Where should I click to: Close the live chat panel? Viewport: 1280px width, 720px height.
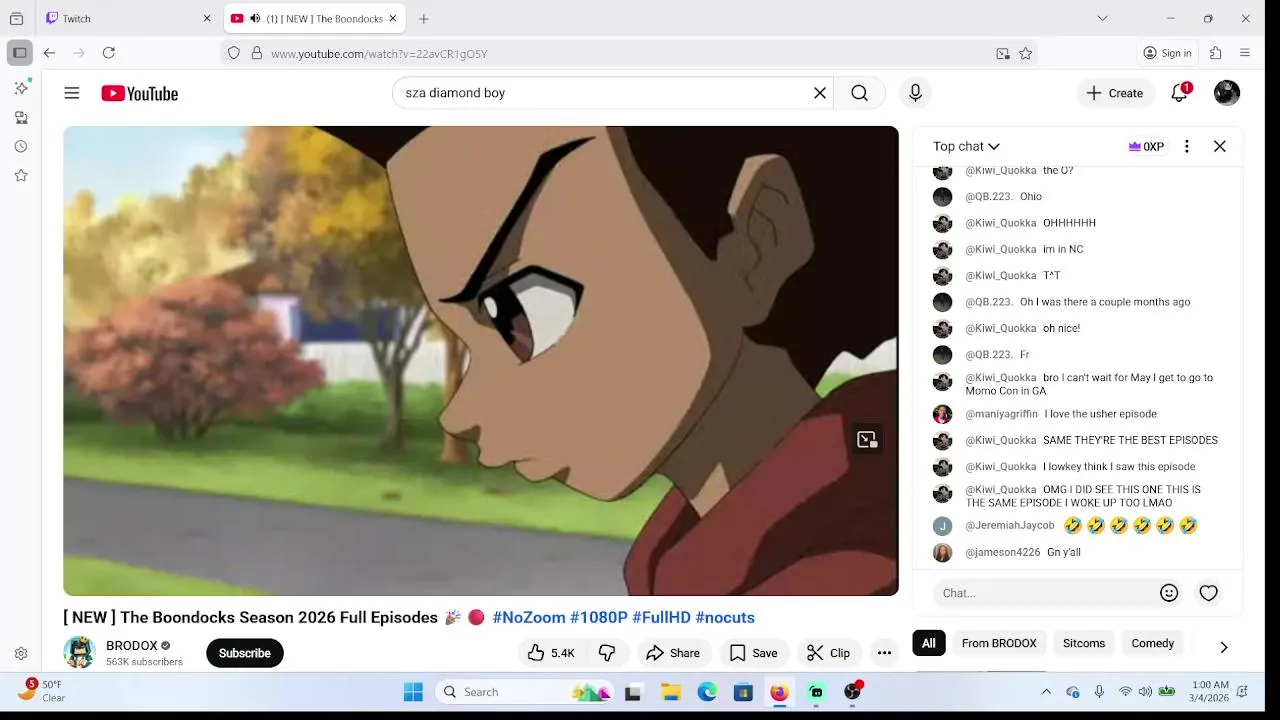(x=1220, y=146)
